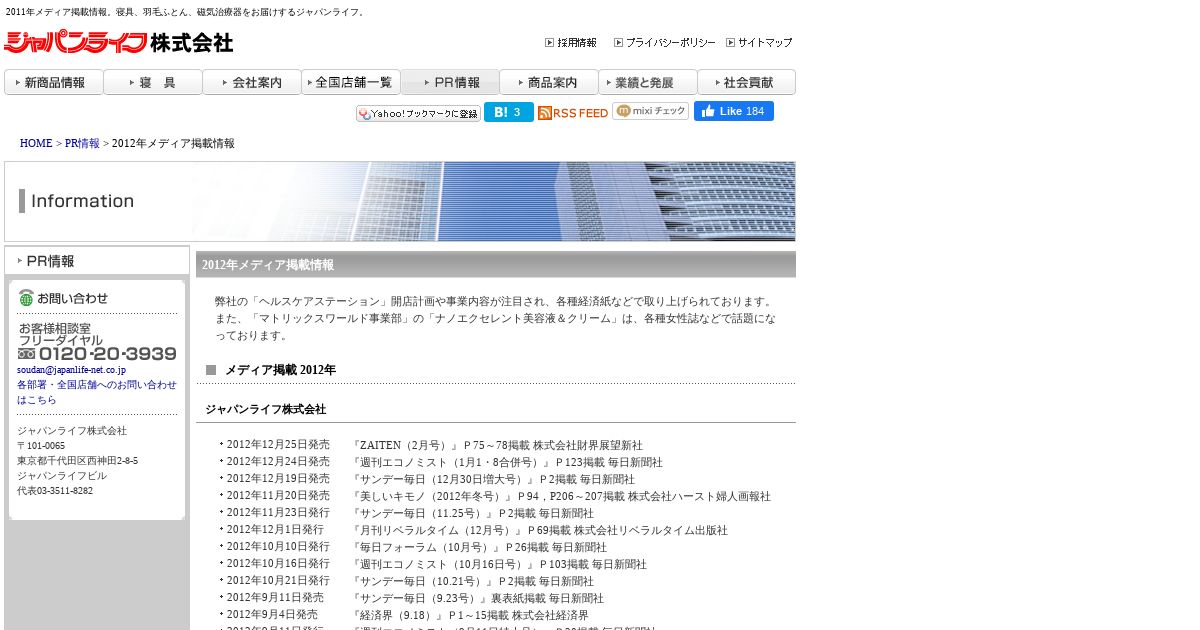This screenshot has width=1200, height=630.
Task: Select the PR情報 menu tab
Action: tap(449, 82)
